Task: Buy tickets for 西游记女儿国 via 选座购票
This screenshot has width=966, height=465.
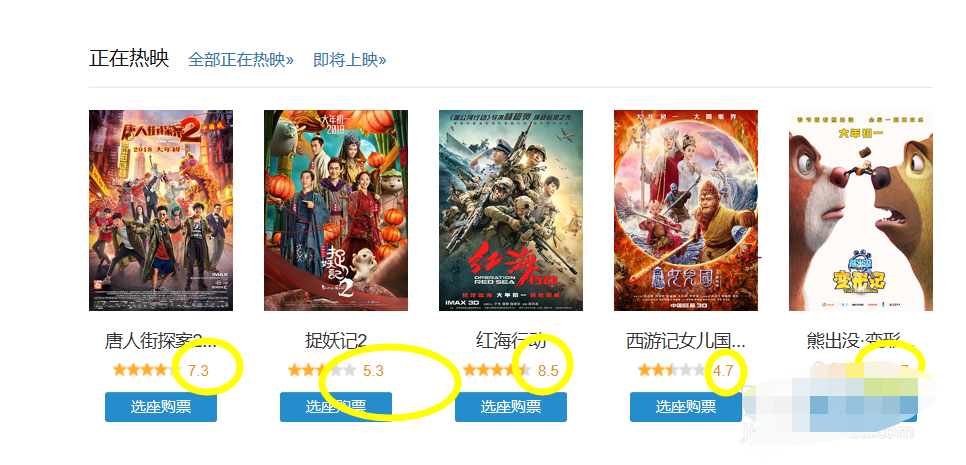Action: point(686,407)
